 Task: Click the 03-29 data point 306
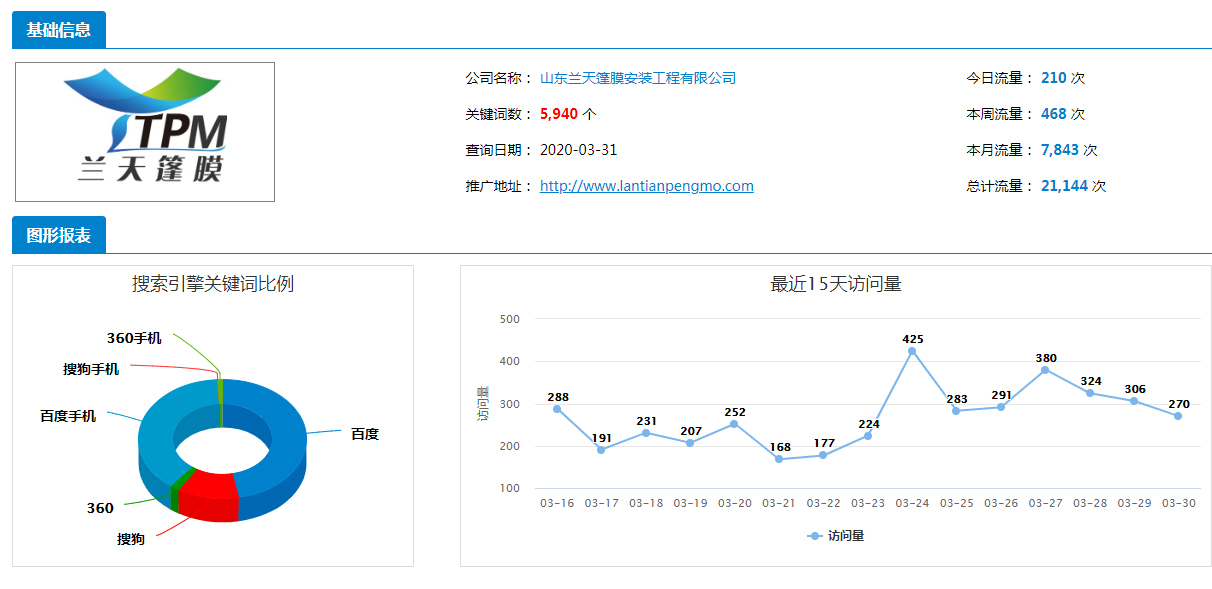[x=1134, y=401]
